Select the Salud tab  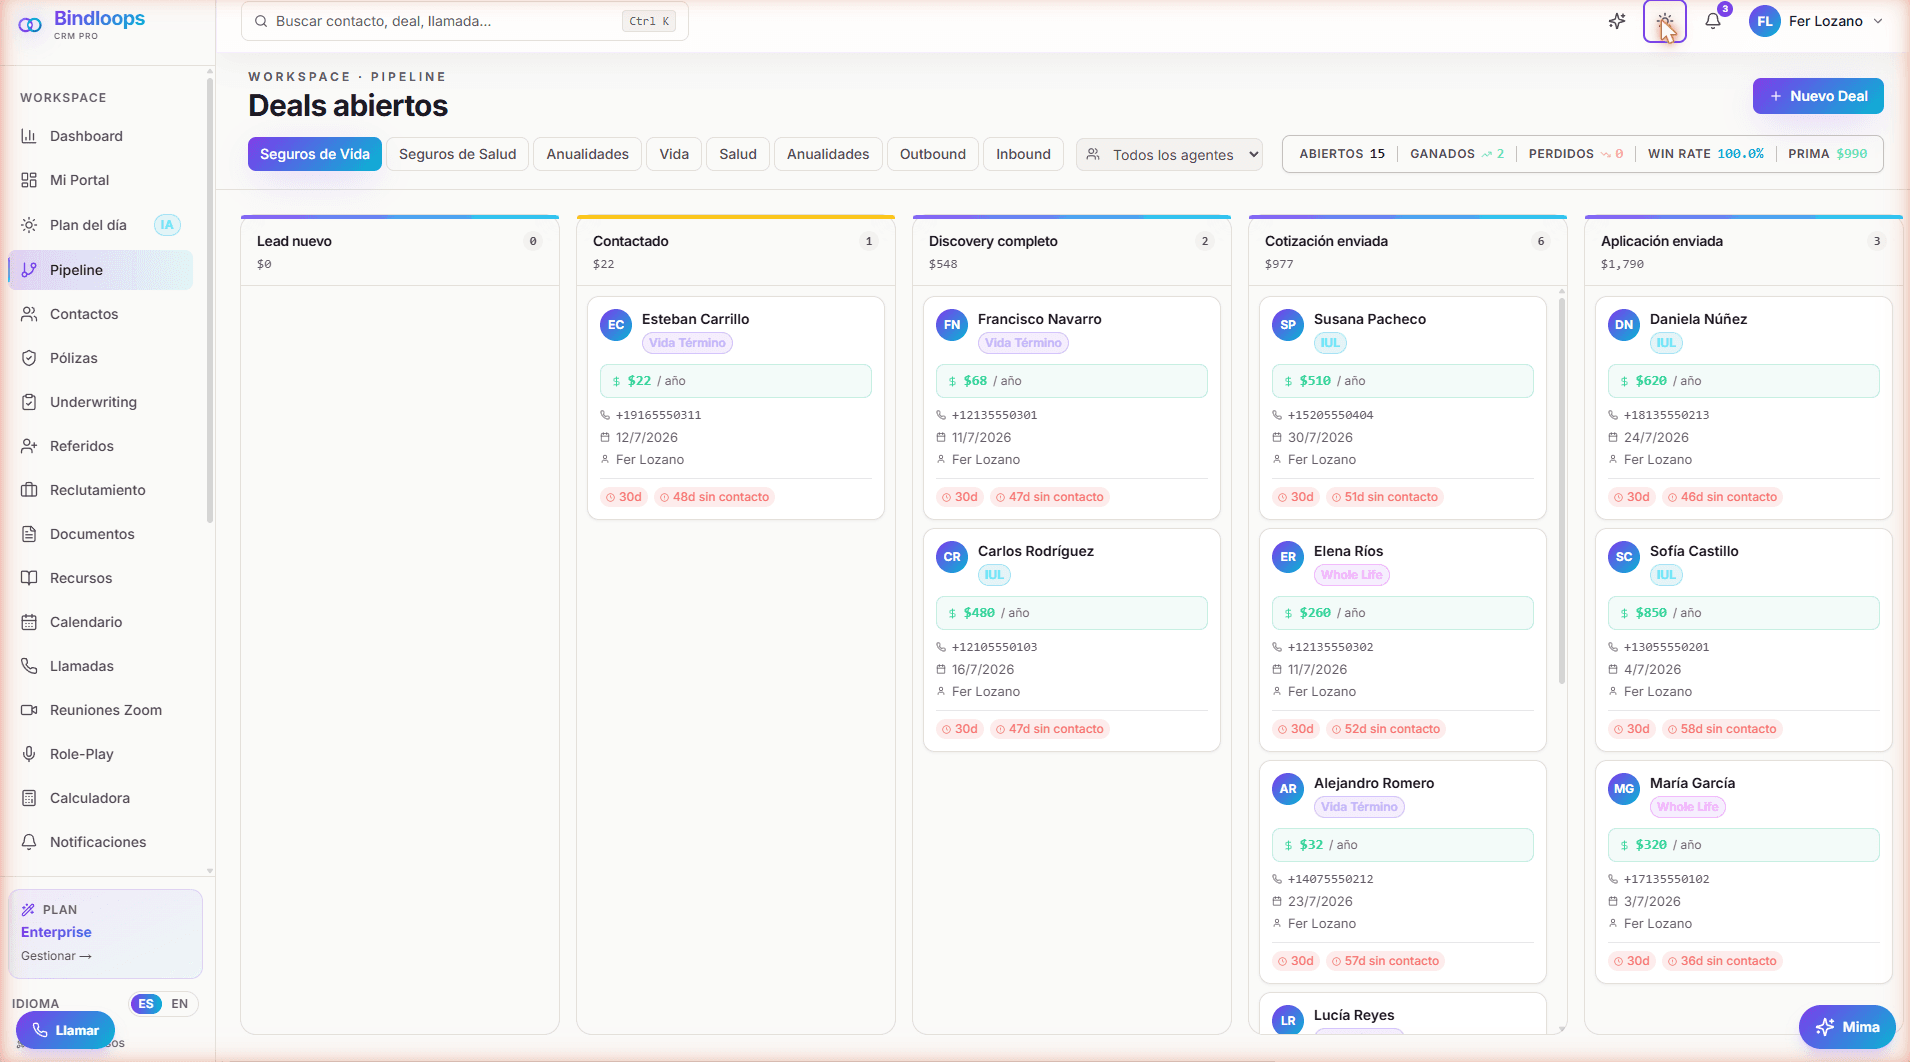pyautogui.click(x=738, y=154)
